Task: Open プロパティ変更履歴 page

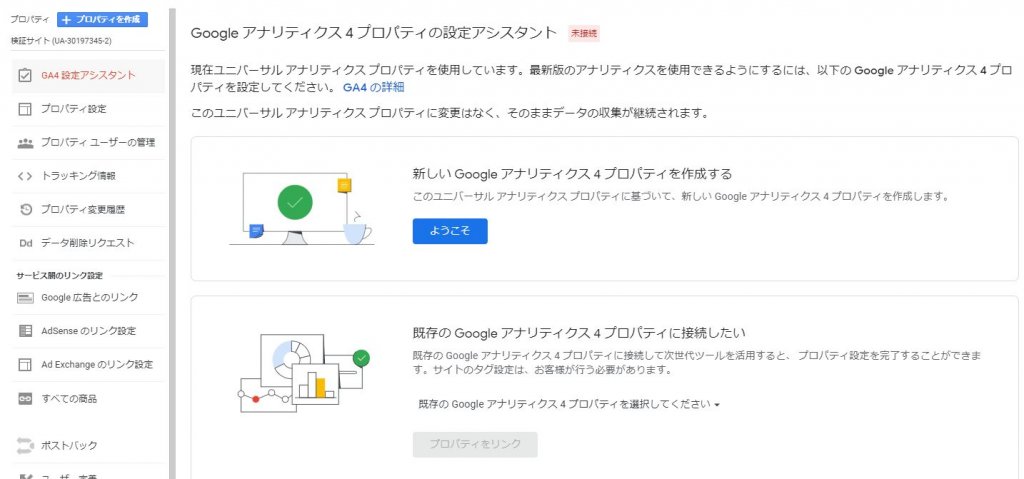Action: (88, 210)
